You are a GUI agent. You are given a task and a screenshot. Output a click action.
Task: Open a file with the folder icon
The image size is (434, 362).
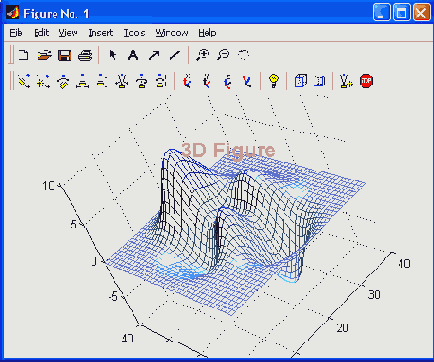pos(44,55)
